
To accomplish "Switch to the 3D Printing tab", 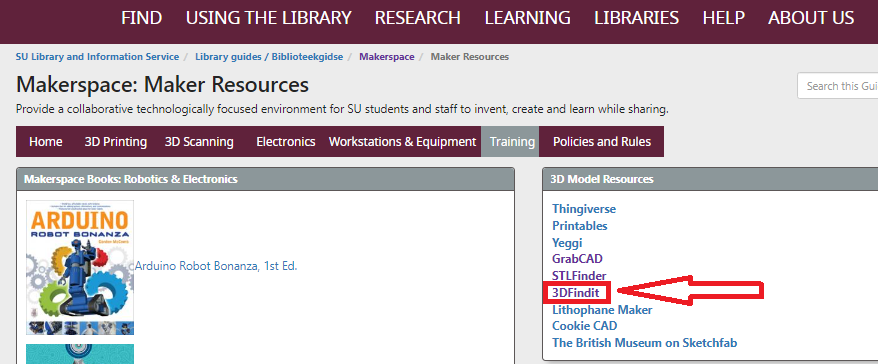I will (x=115, y=142).
